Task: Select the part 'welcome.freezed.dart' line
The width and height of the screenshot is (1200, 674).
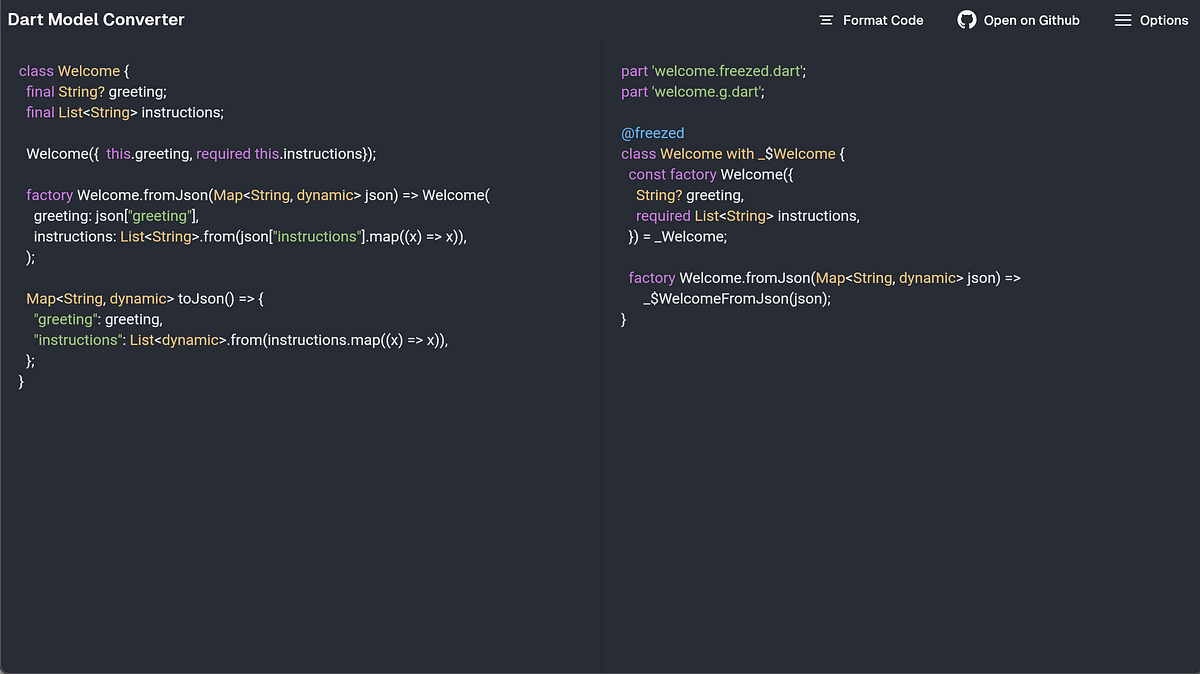Action: 712,70
